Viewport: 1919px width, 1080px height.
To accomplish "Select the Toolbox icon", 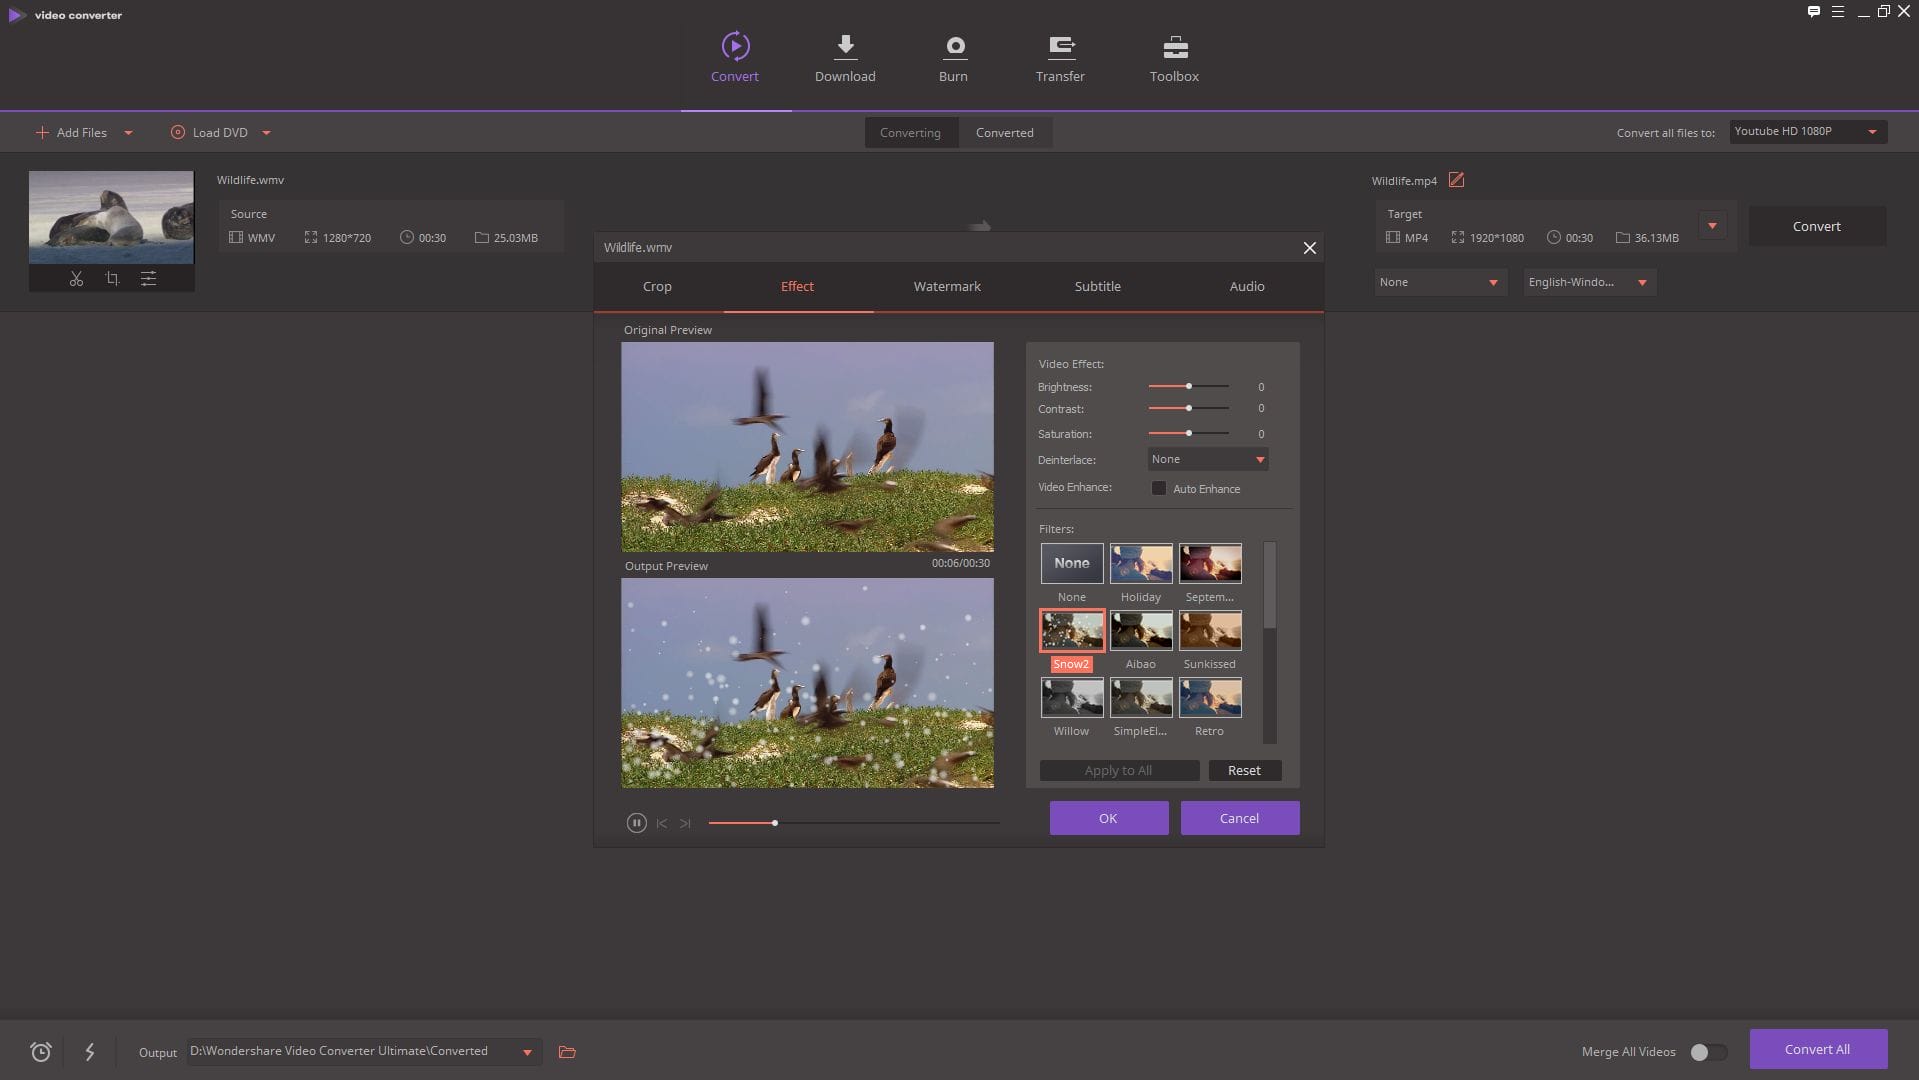I will tap(1172, 47).
